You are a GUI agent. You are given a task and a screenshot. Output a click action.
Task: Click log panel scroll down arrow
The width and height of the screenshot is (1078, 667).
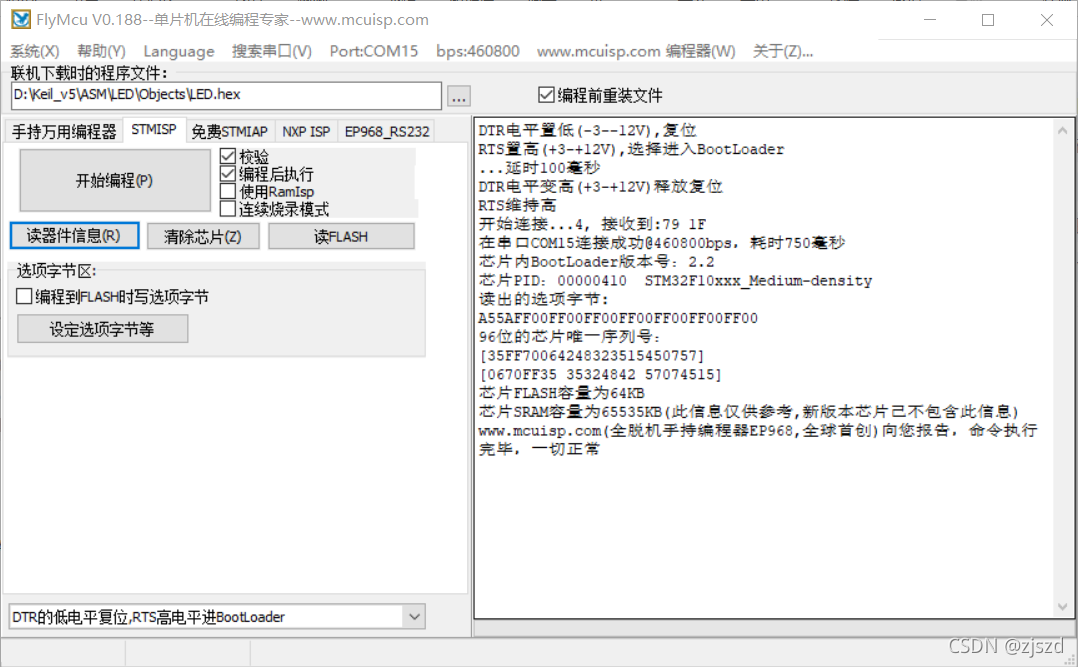1062,606
